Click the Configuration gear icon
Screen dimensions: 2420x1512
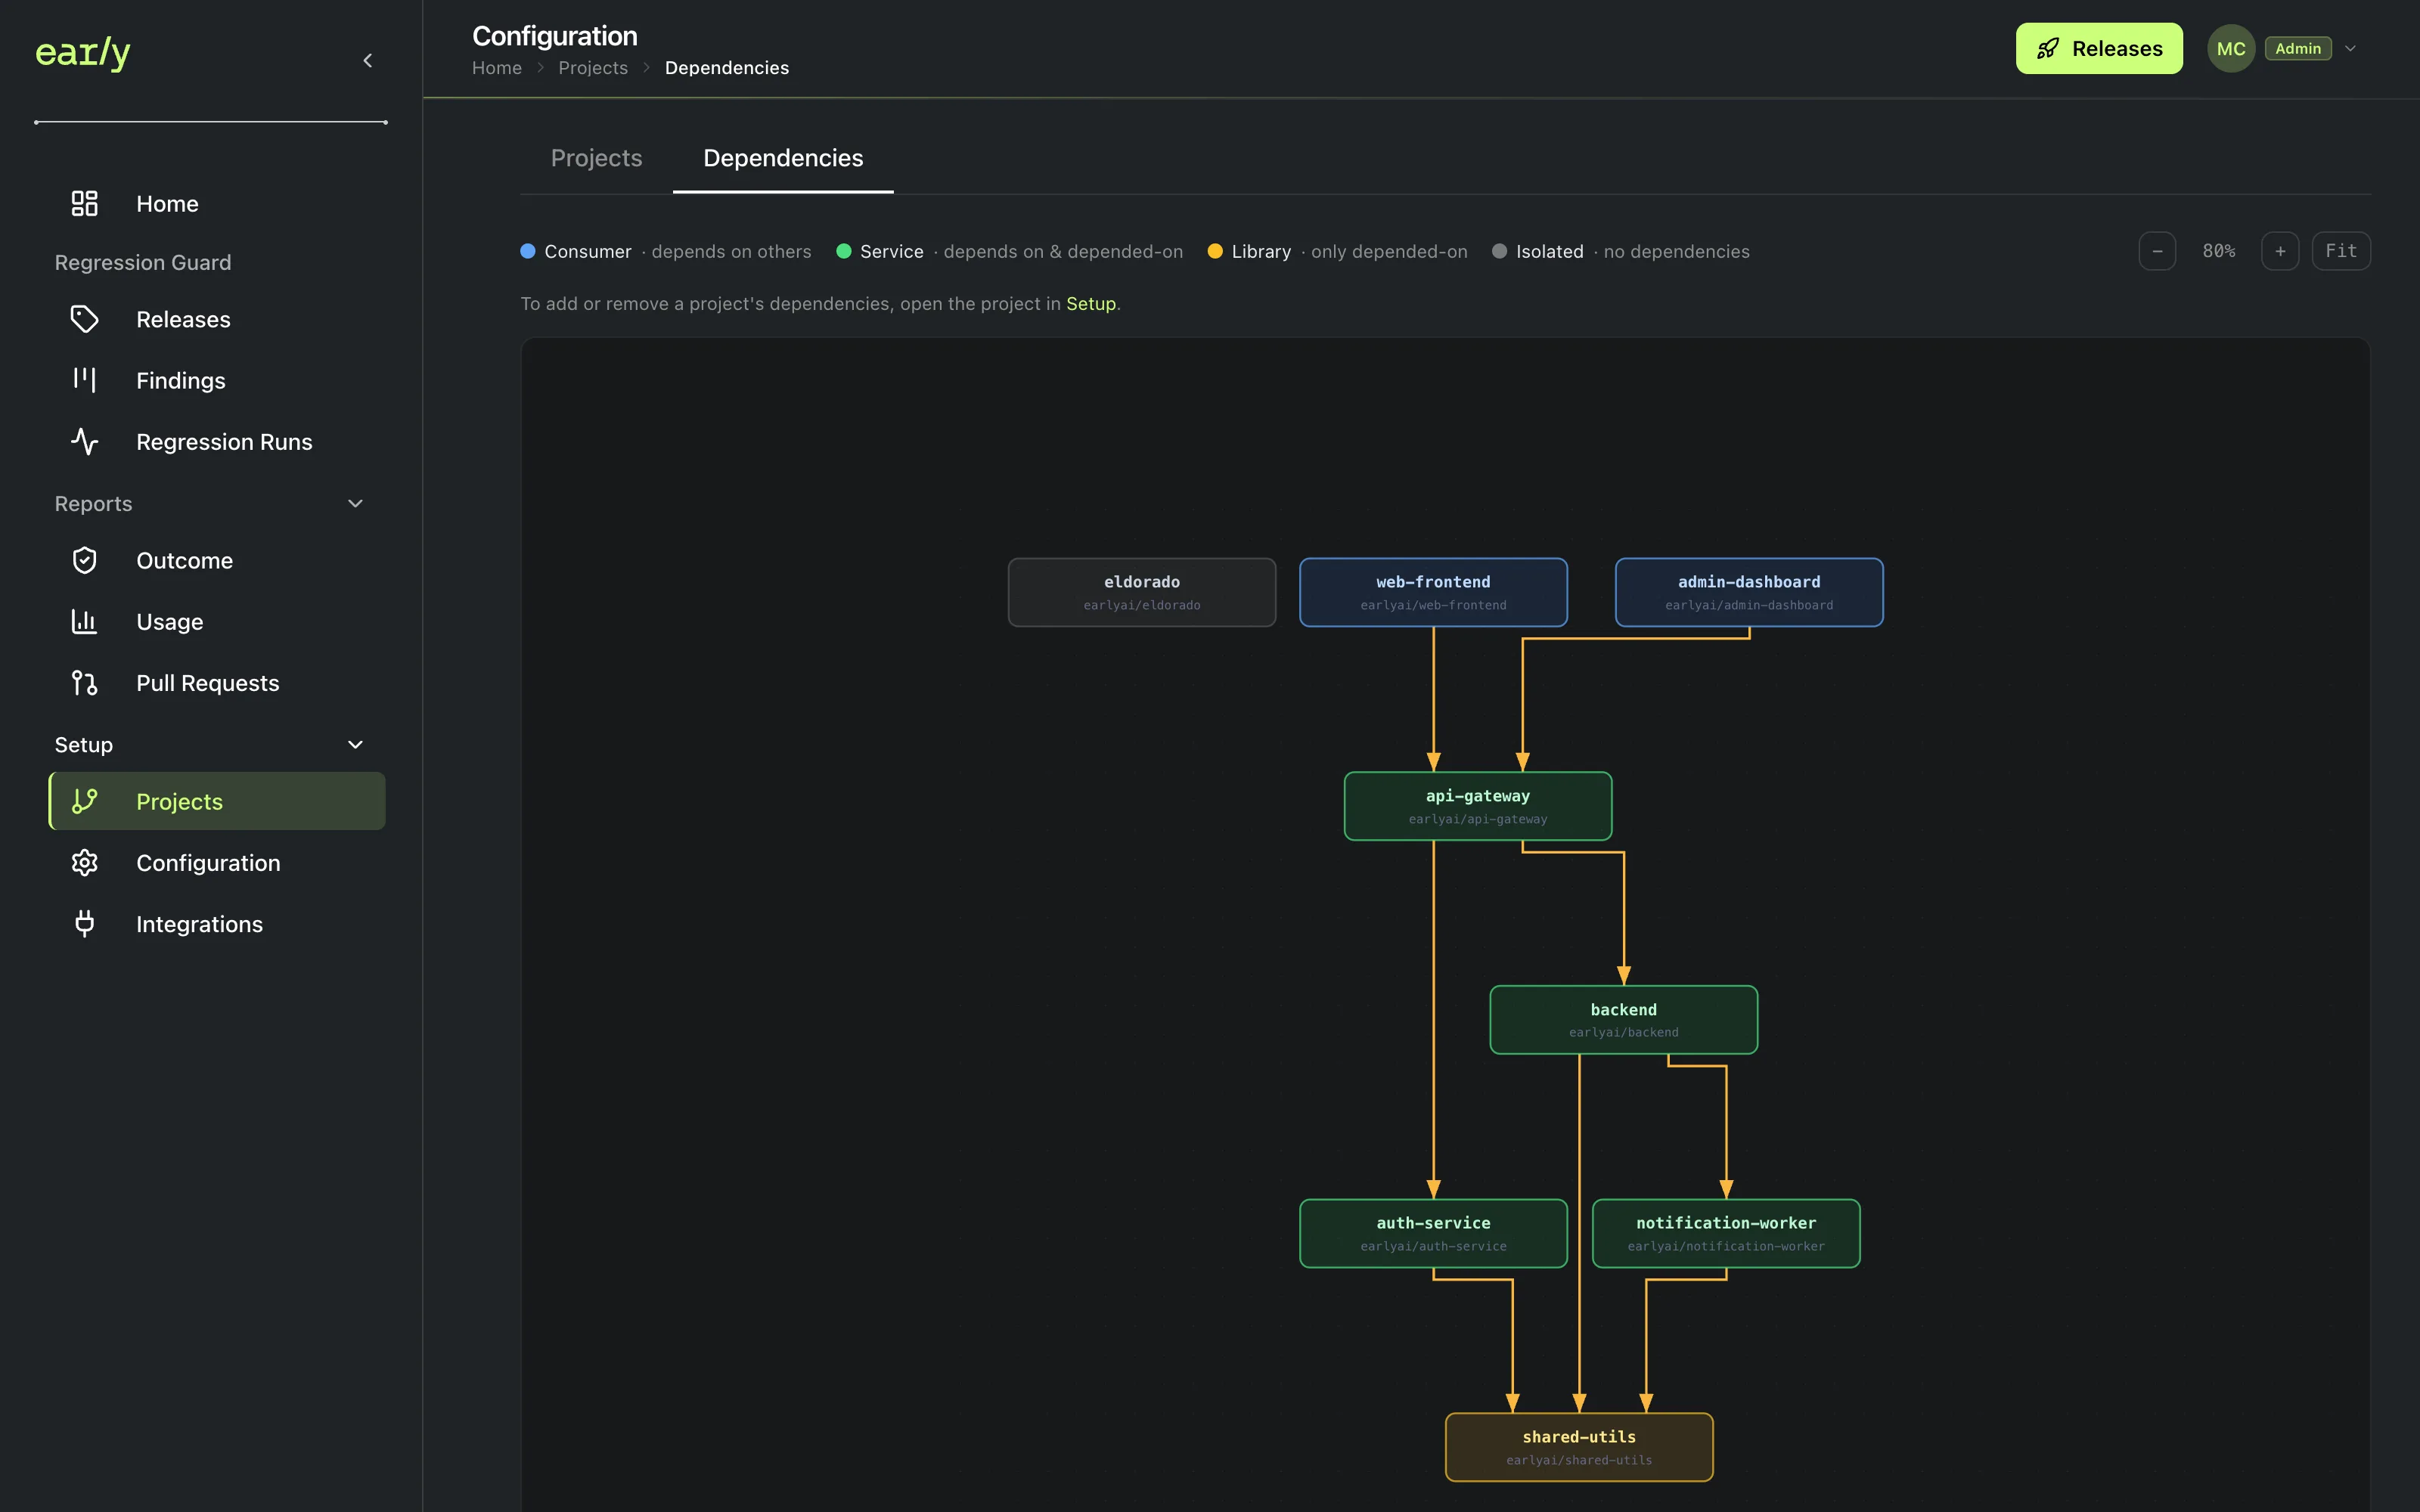tap(85, 863)
